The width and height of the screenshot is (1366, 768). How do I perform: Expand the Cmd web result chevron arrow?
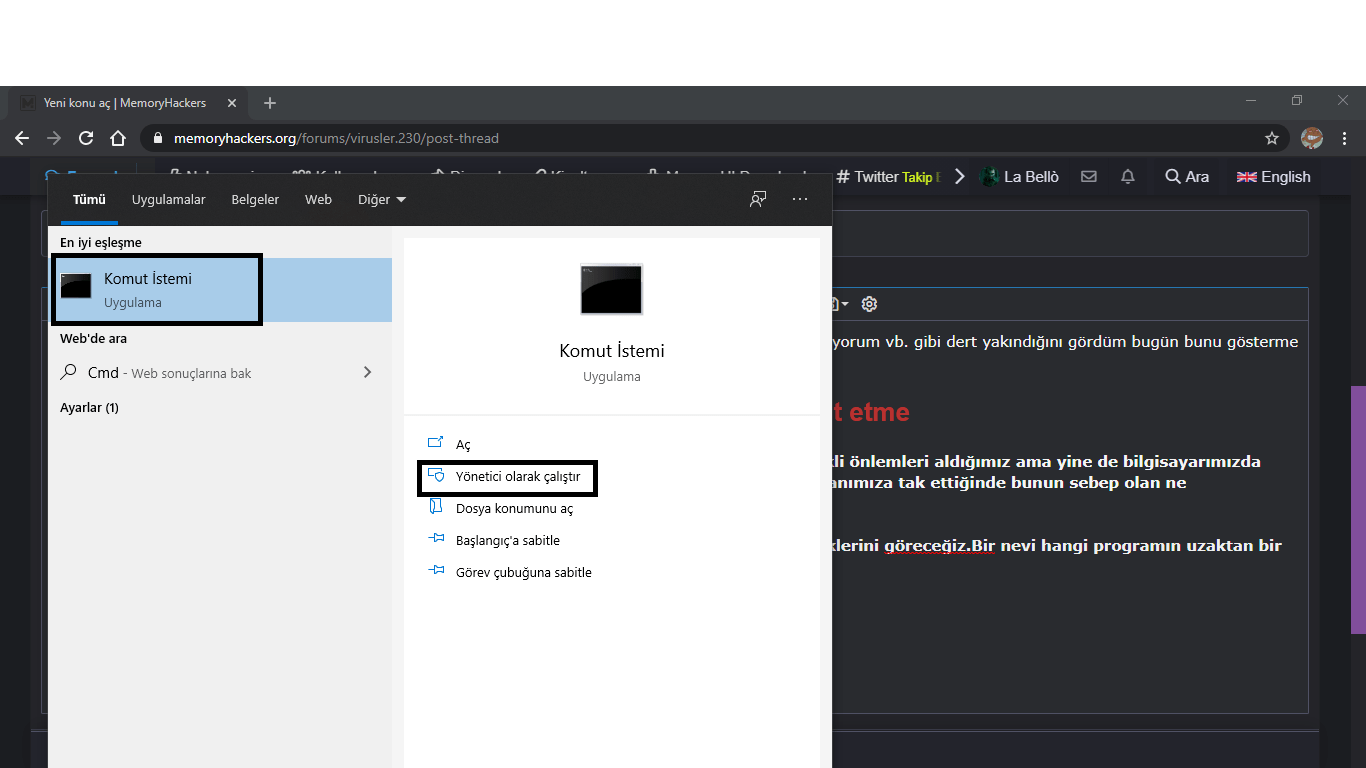click(x=367, y=372)
